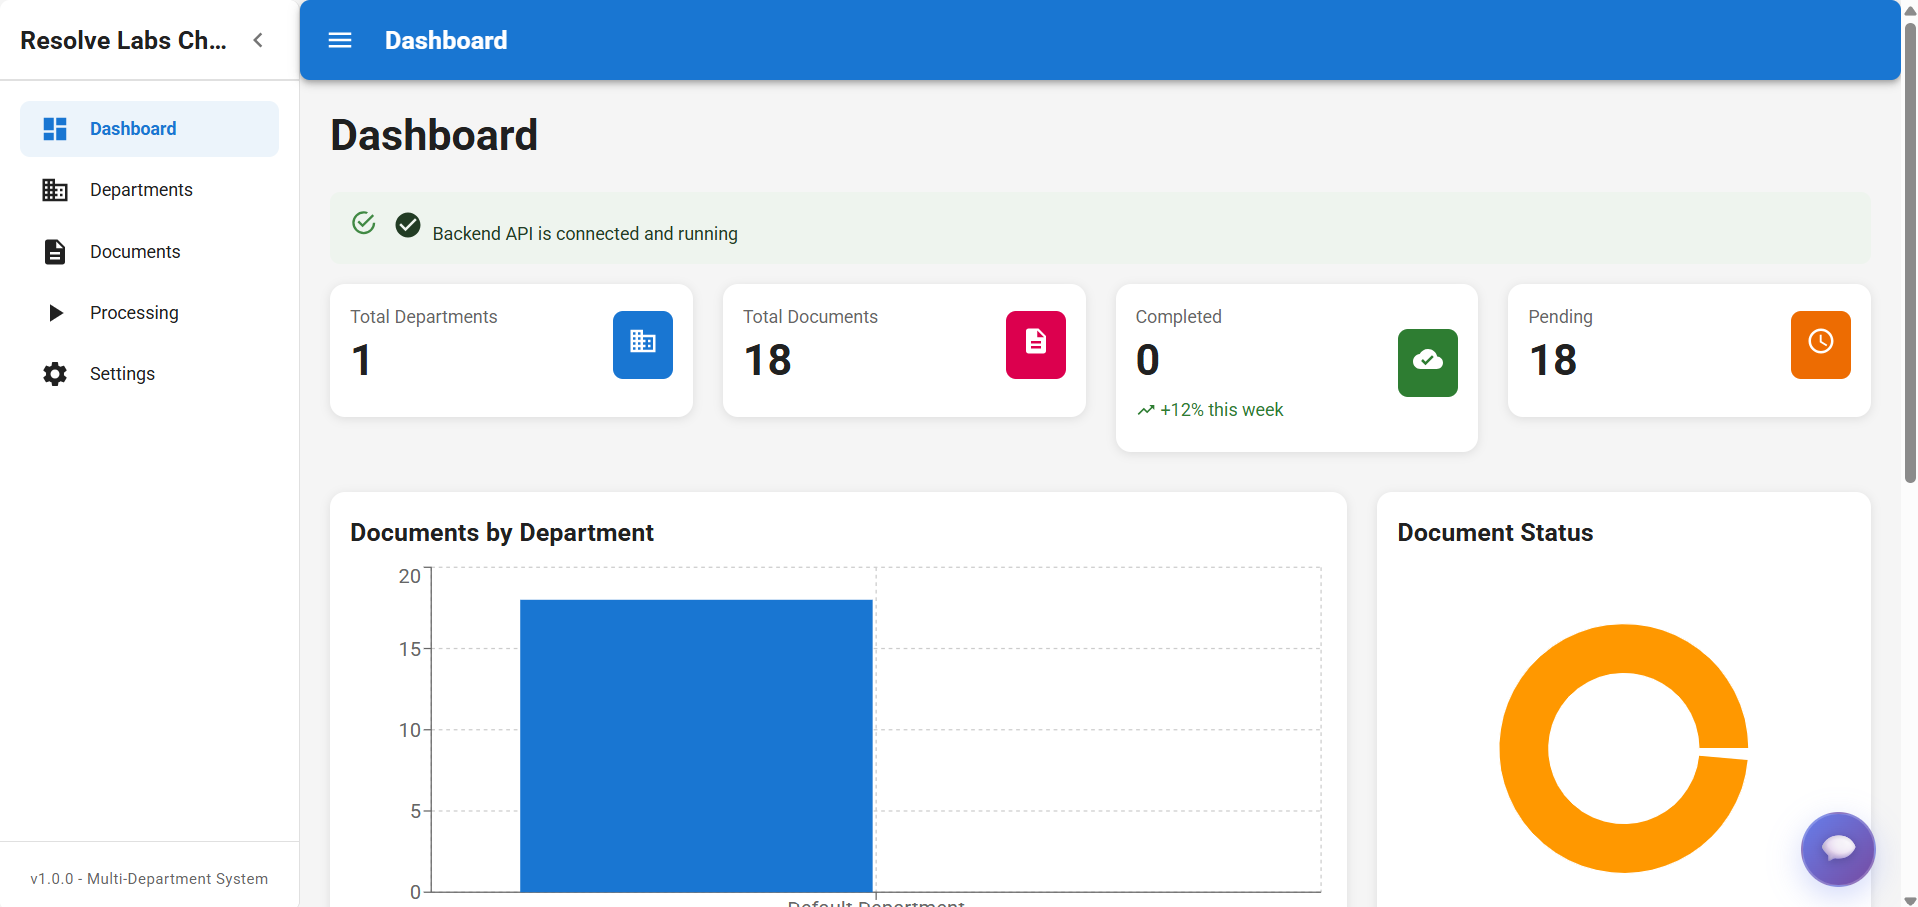Click the pink document icon on Total Documents card
This screenshot has width=1918, height=907.
pos(1035,345)
